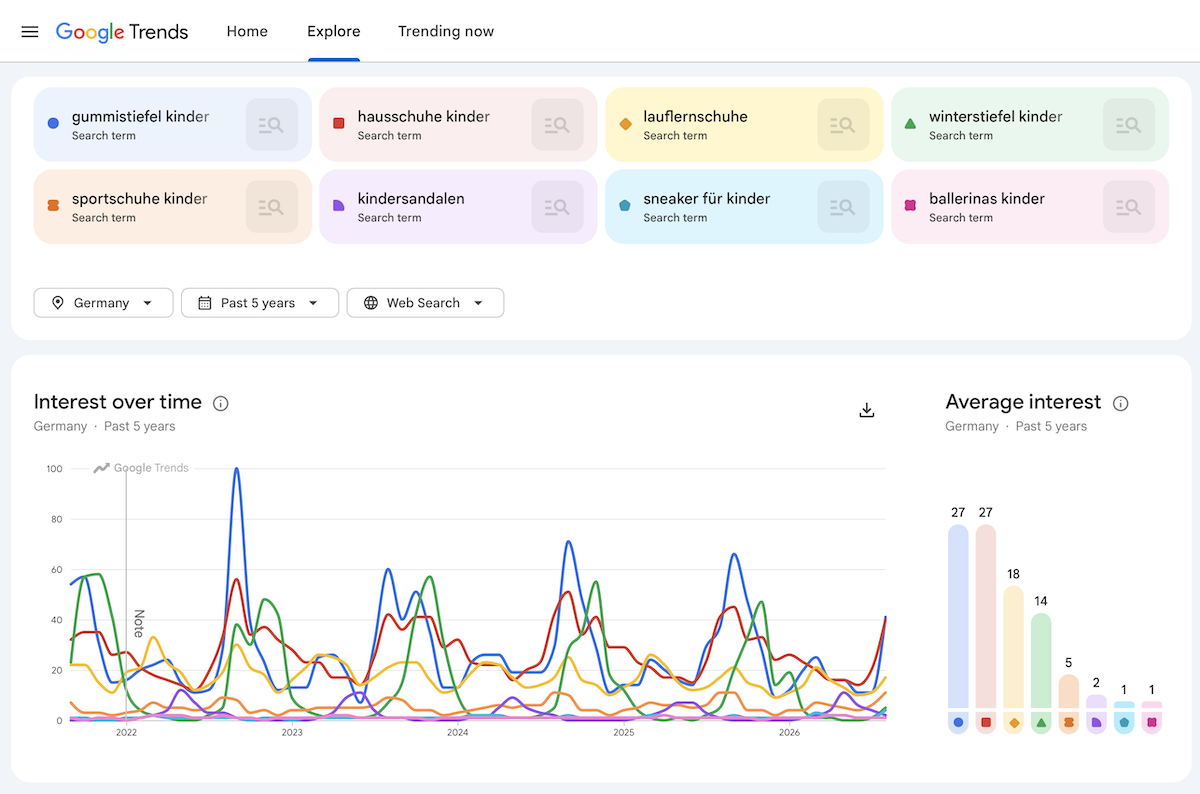1200x794 pixels.
Task: Click teal pentagon marker of sneaker für kinder
Action: pos(625,206)
